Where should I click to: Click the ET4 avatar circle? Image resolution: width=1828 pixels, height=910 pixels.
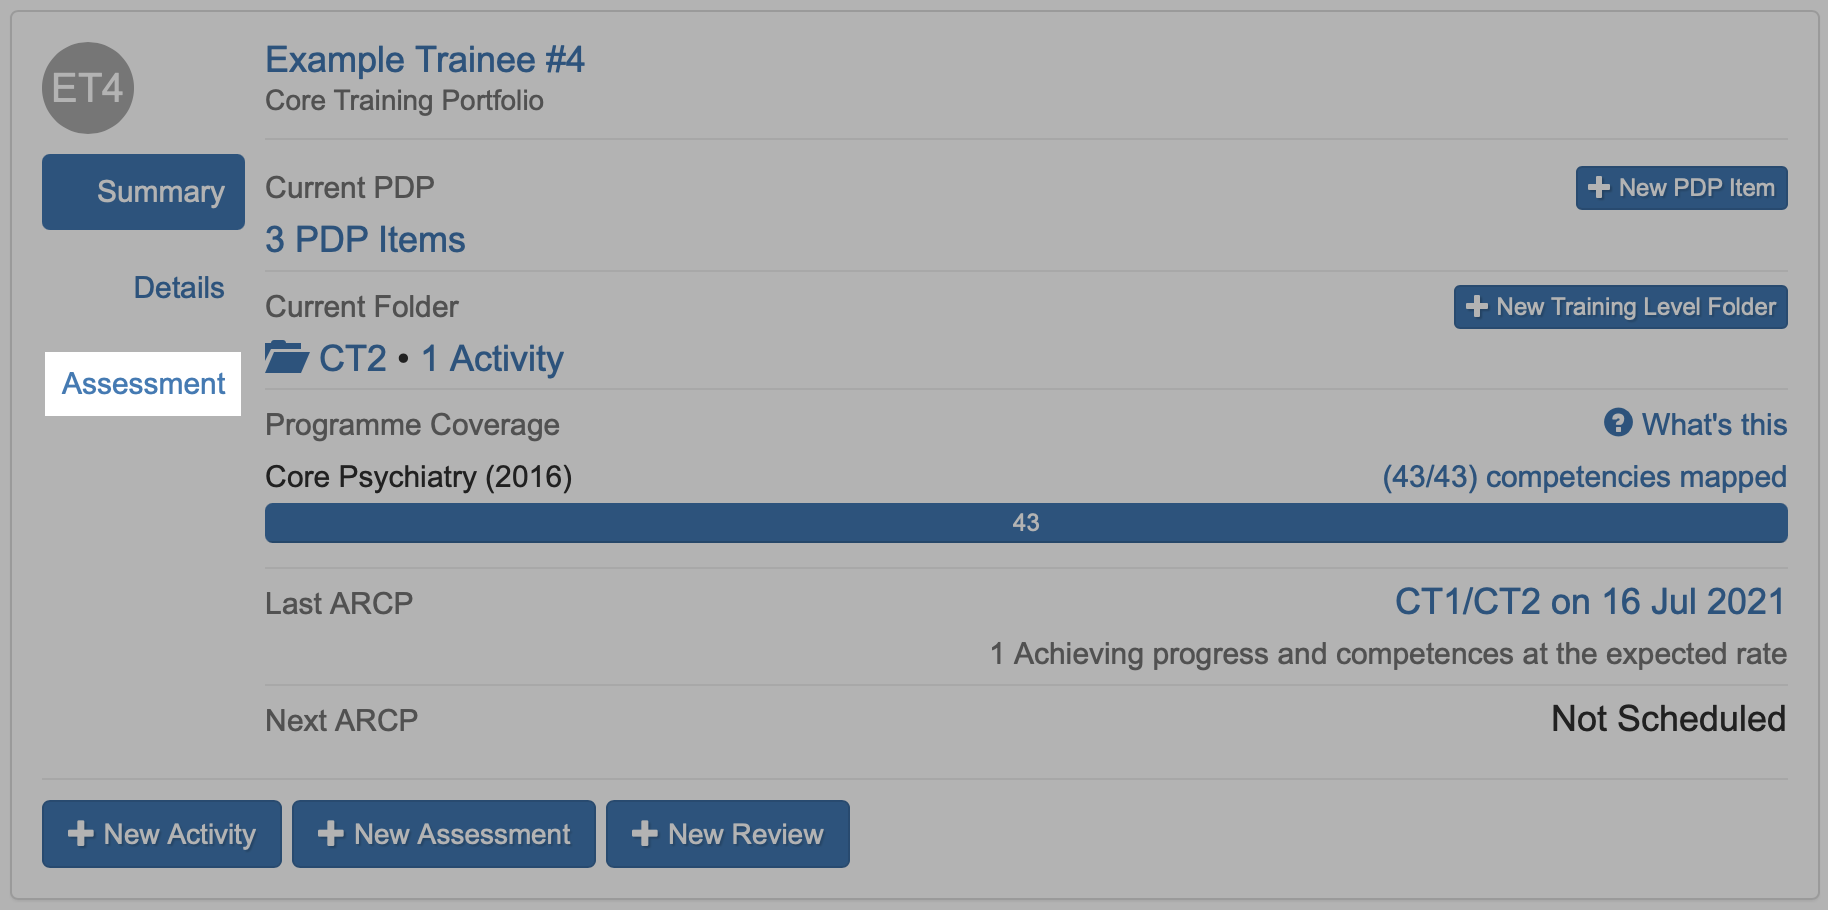(88, 88)
